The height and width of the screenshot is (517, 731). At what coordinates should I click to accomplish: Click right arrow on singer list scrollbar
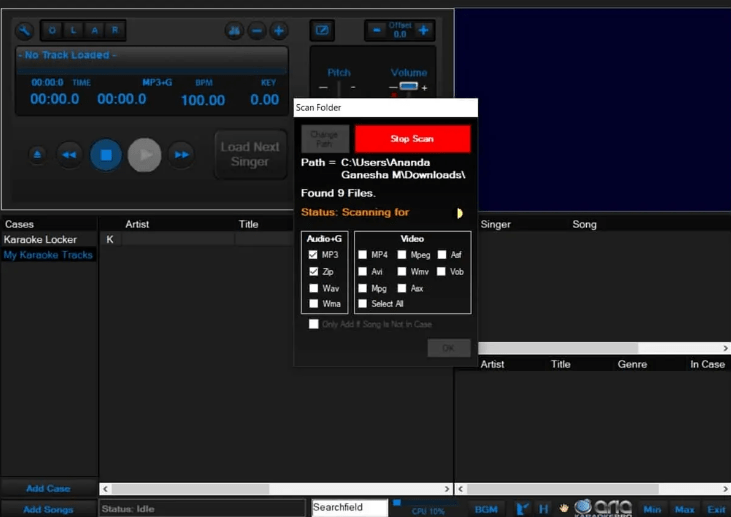(725, 348)
